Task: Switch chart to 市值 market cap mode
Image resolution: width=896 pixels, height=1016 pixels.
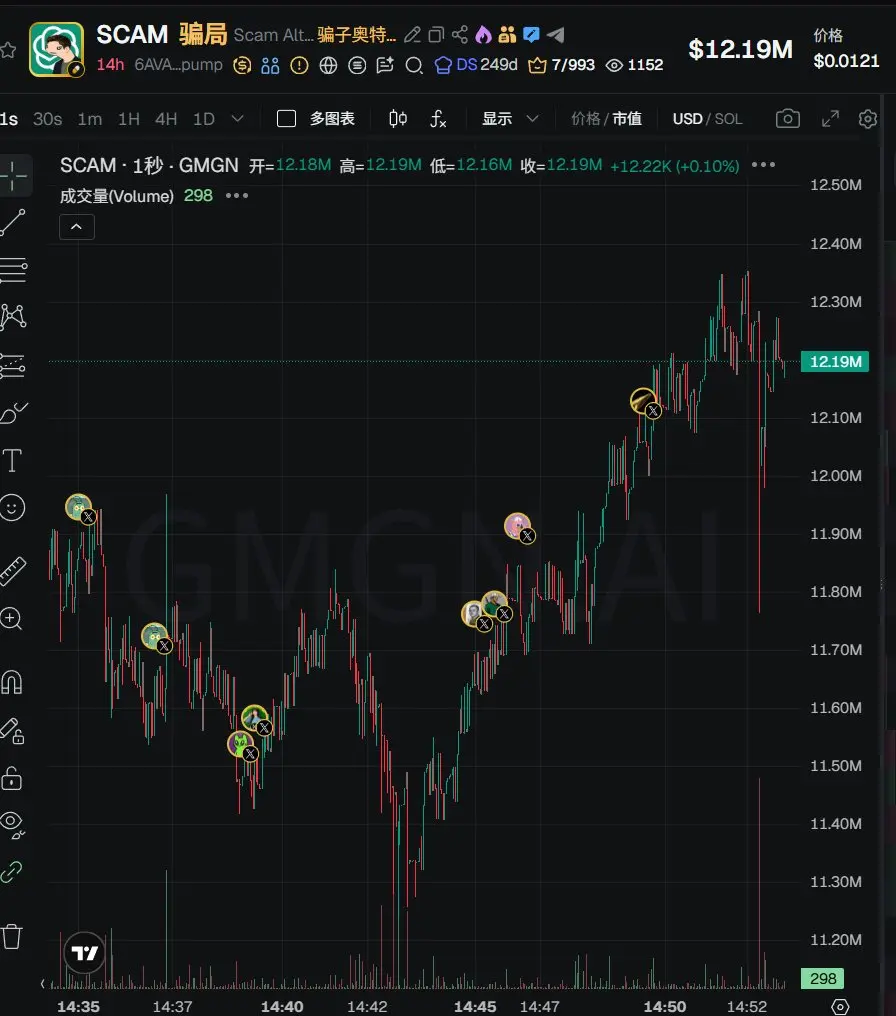Action: [x=627, y=119]
